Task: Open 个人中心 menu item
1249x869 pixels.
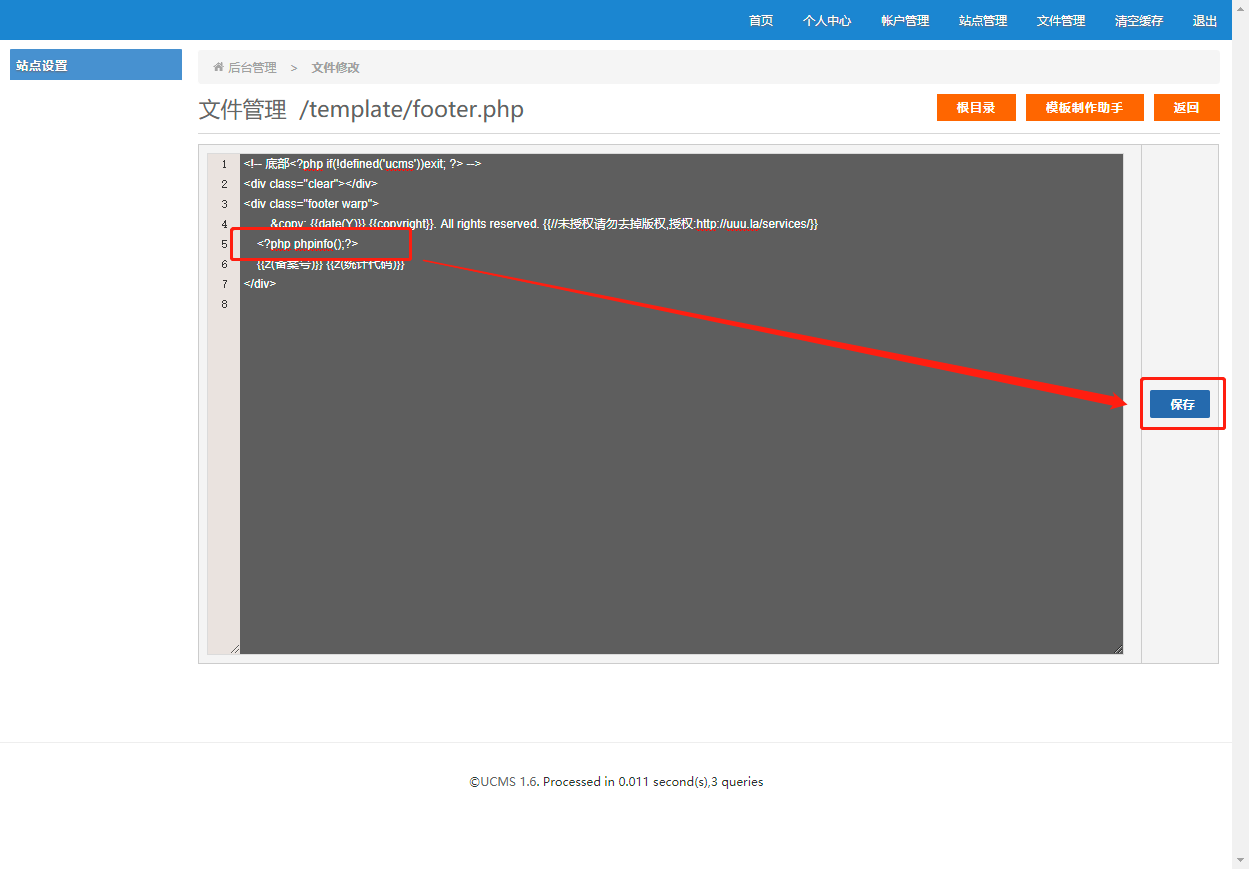Action: [827, 20]
